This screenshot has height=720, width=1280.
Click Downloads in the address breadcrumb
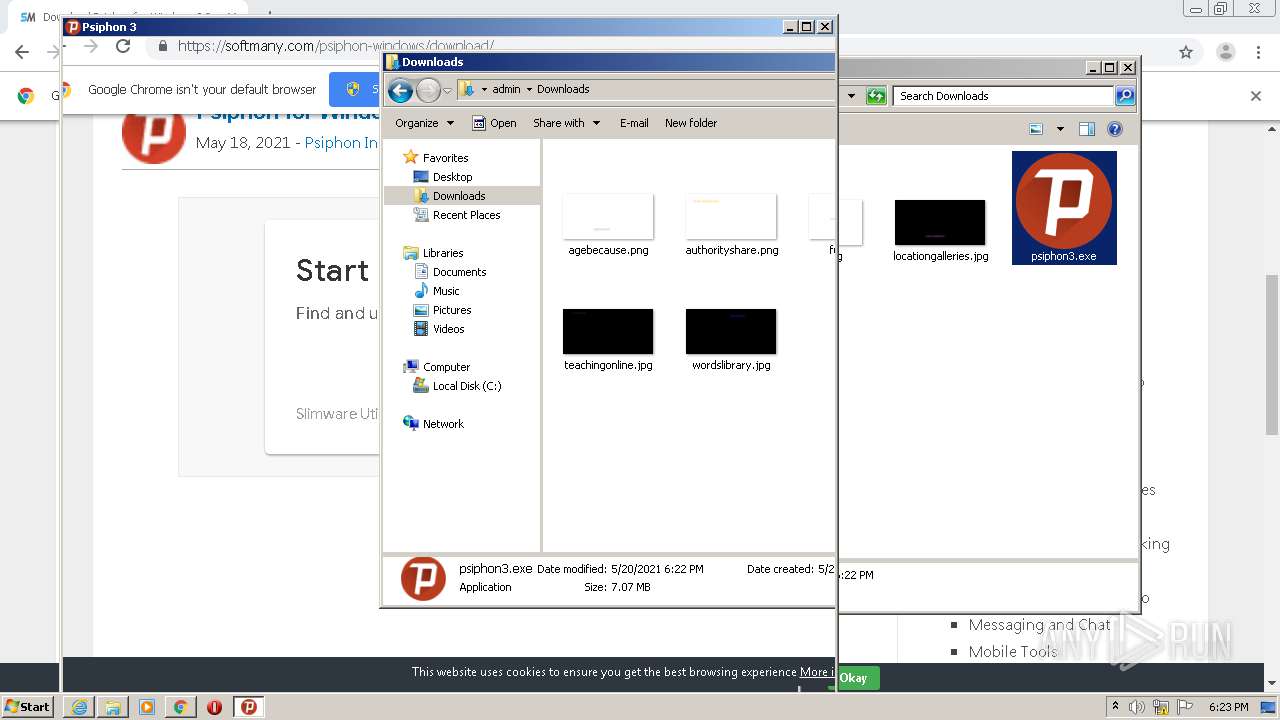coord(563,89)
